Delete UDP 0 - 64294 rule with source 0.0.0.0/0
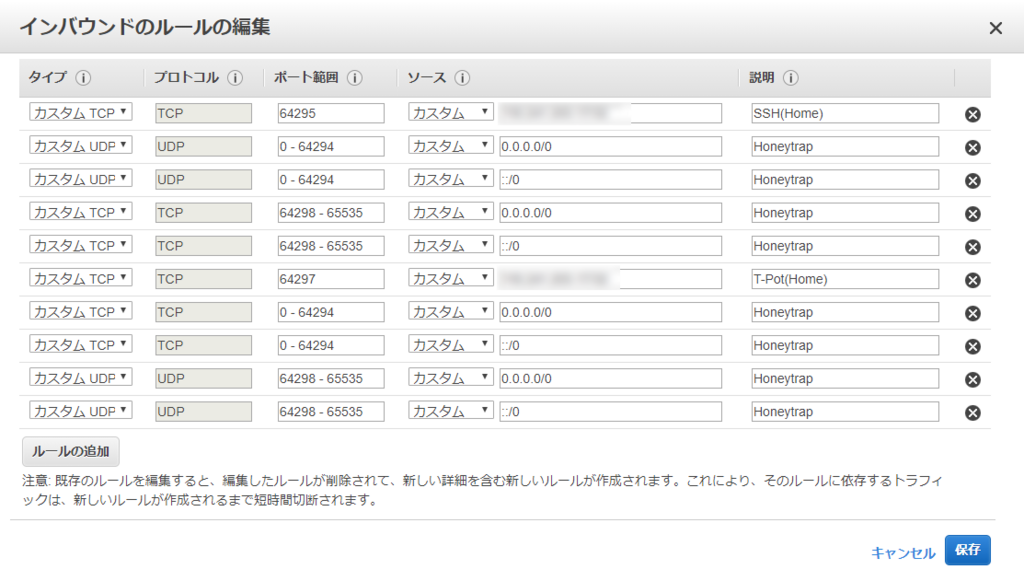1024x581 pixels. (972, 148)
